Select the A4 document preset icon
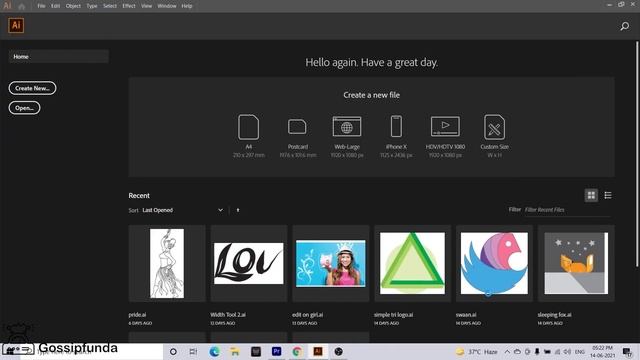Screen dimensions: 640x360 point(248,127)
